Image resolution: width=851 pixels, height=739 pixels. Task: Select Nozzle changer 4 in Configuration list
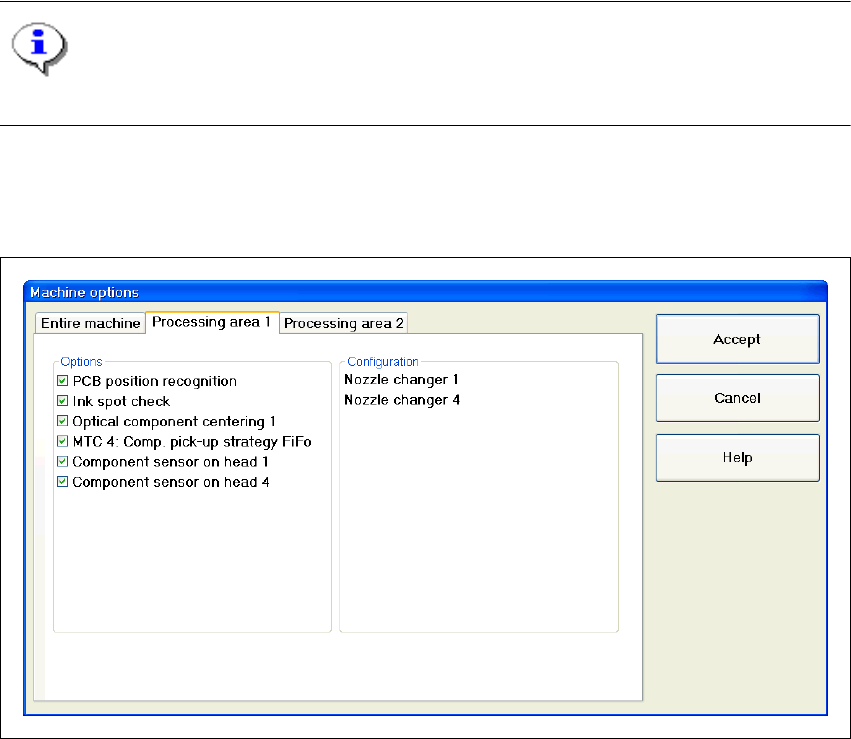coord(401,400)
